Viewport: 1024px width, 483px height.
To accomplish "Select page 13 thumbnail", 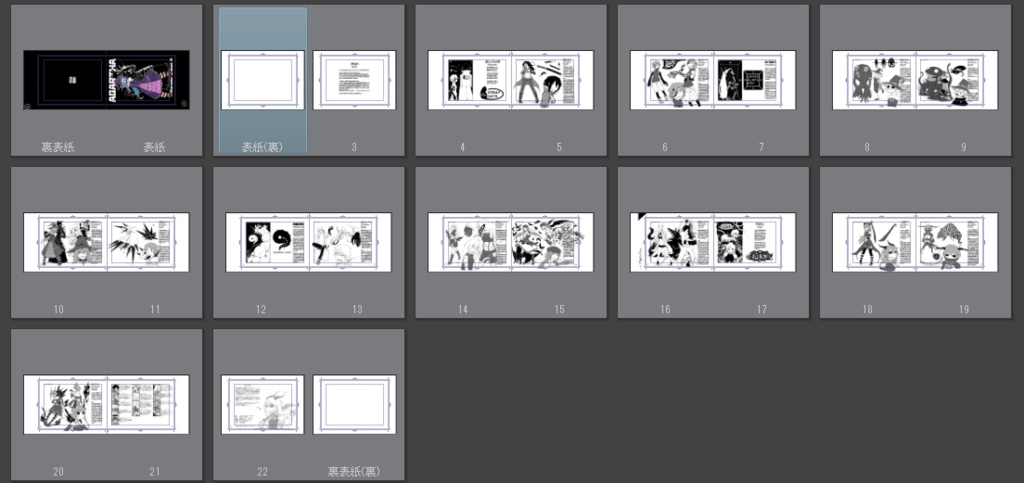I will [x=350, y=242].
